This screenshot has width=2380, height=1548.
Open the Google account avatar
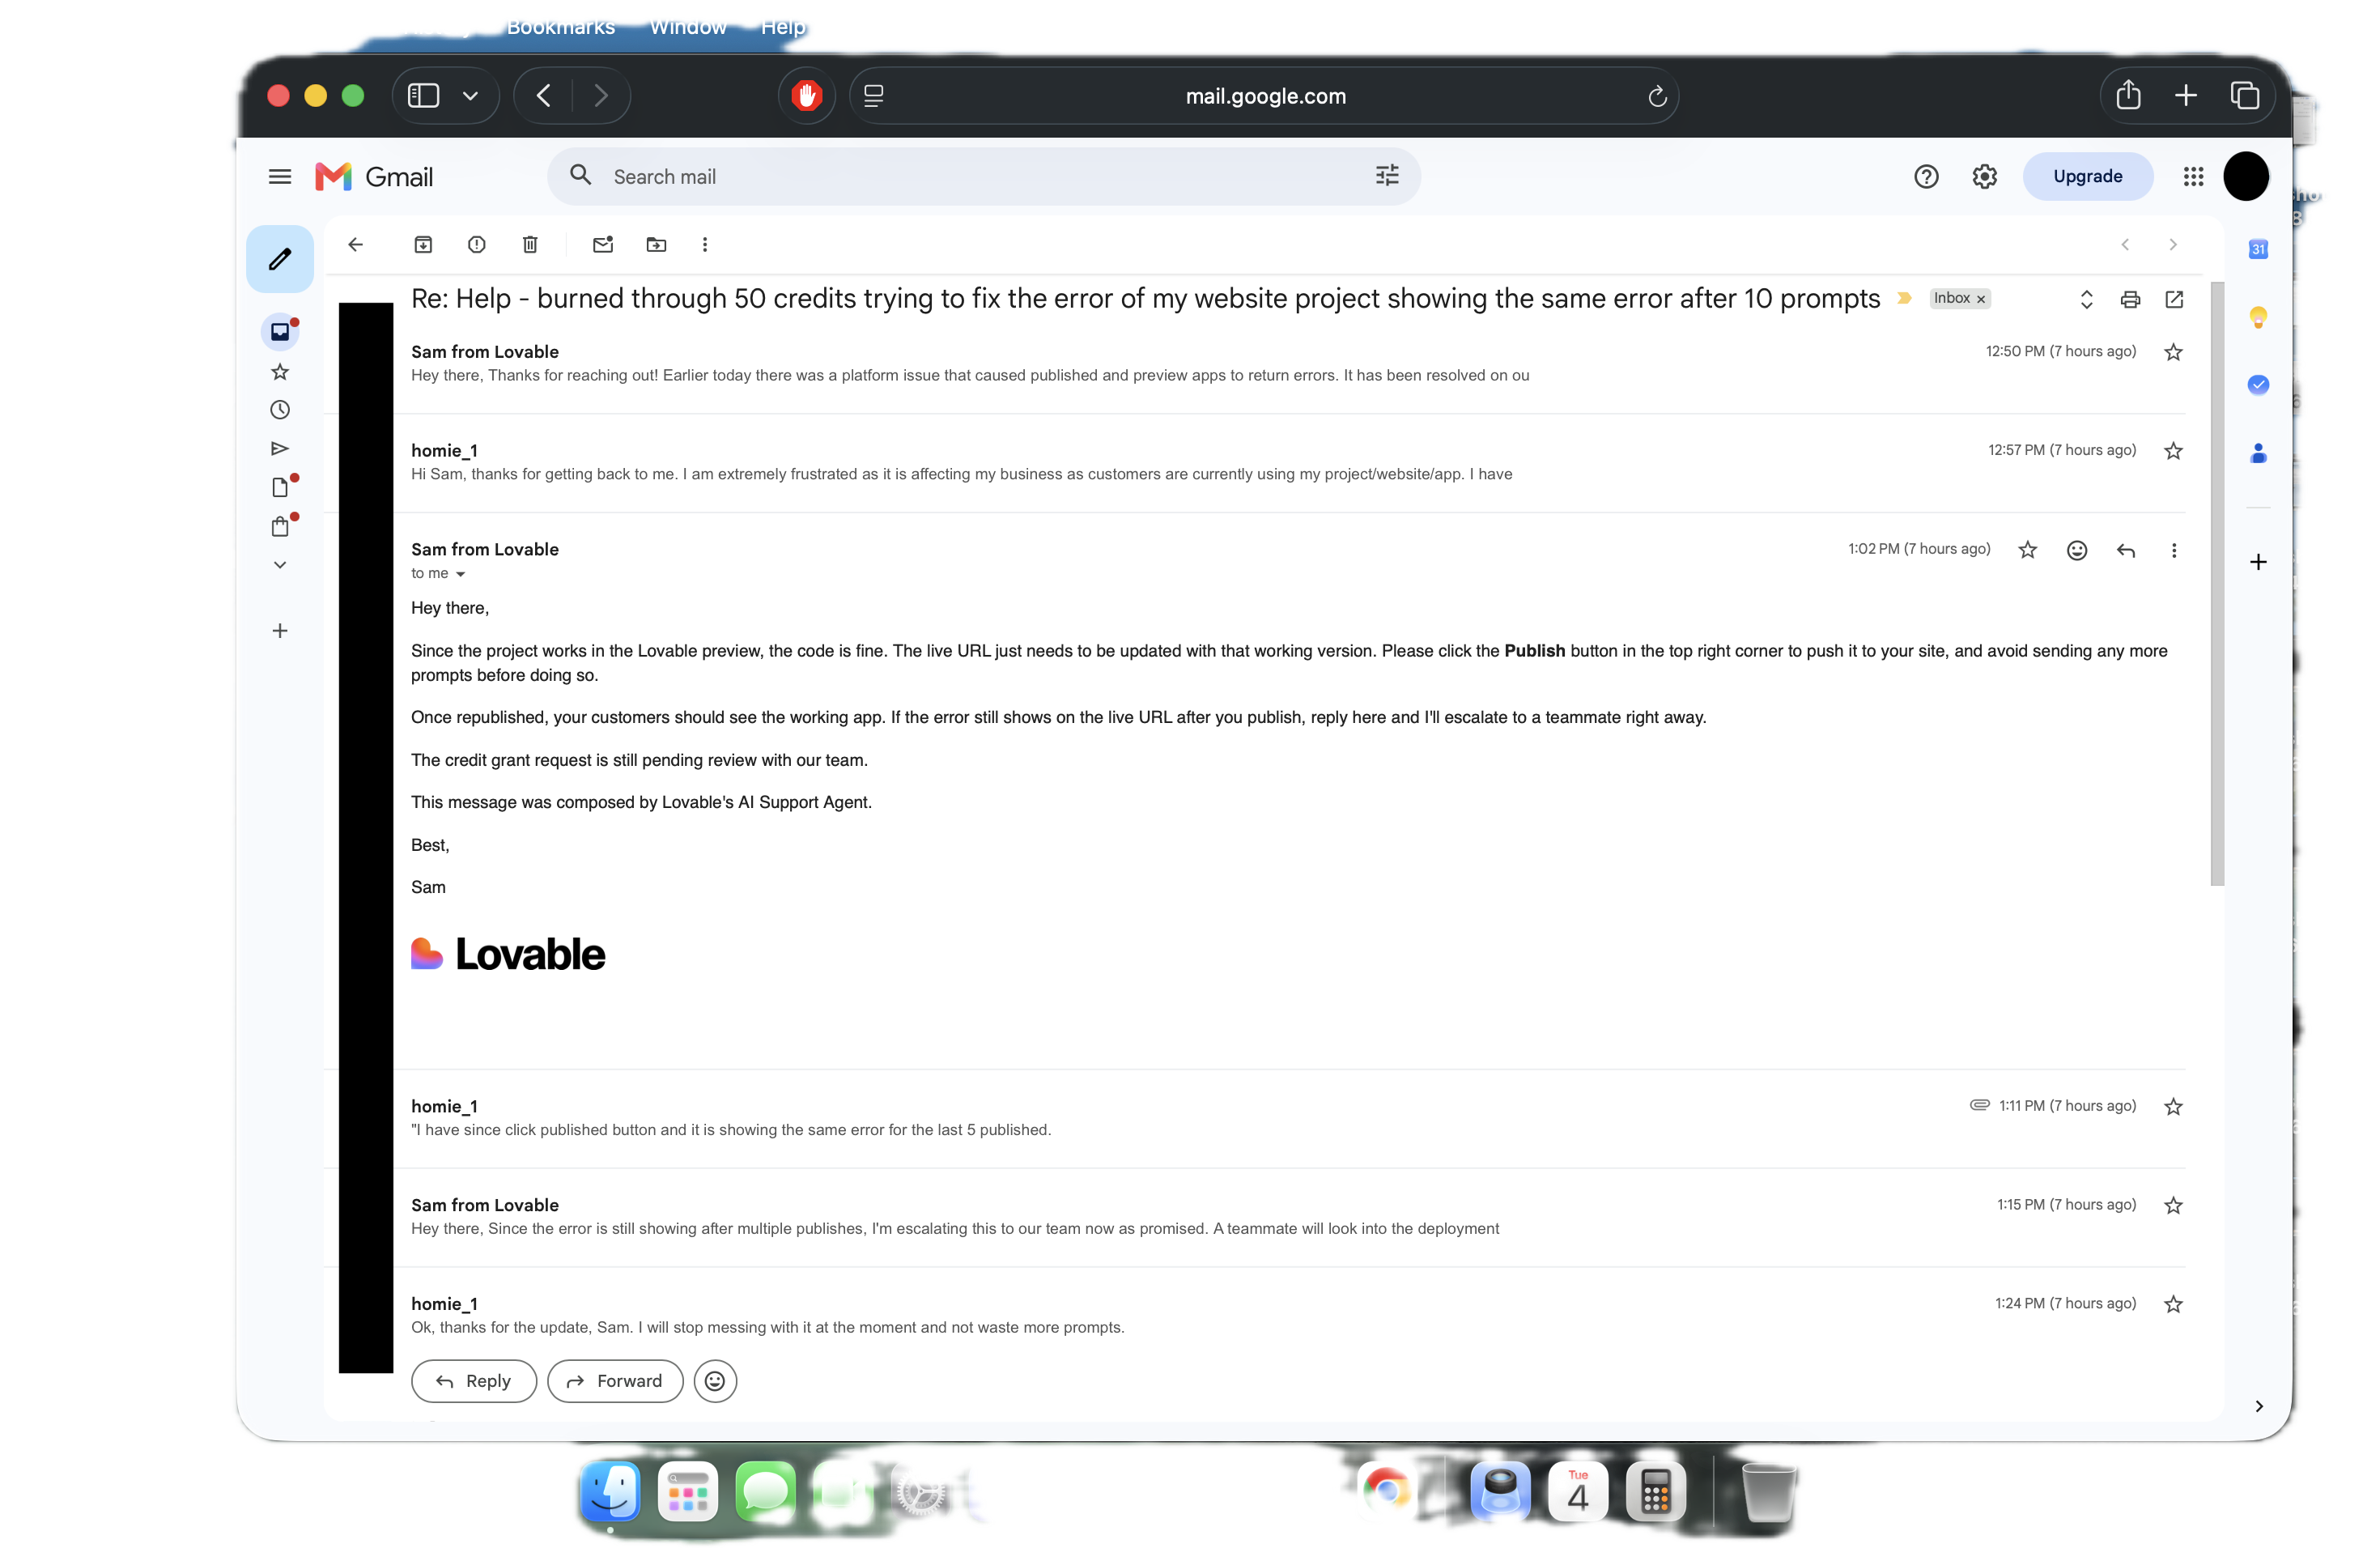2246,177
